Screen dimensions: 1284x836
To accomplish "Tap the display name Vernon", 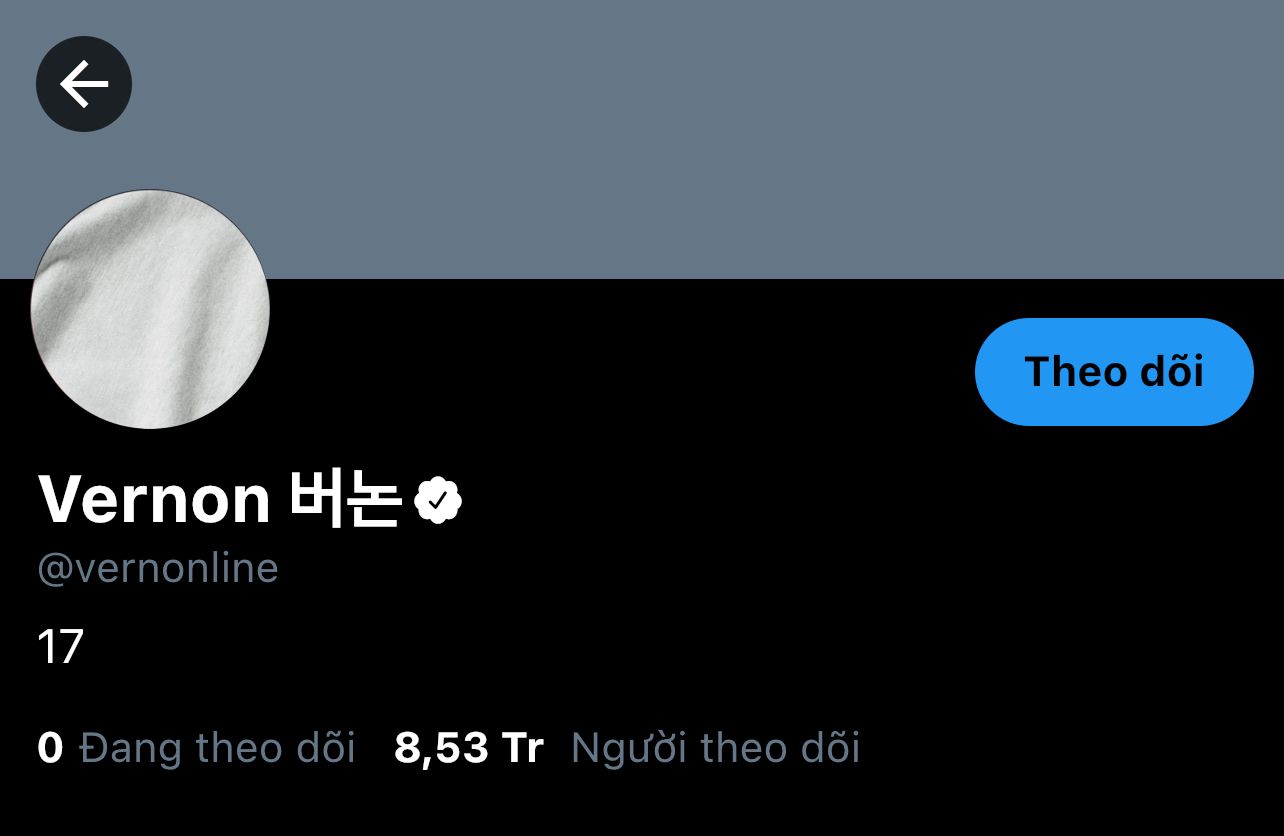I will (x=154, y=499).
